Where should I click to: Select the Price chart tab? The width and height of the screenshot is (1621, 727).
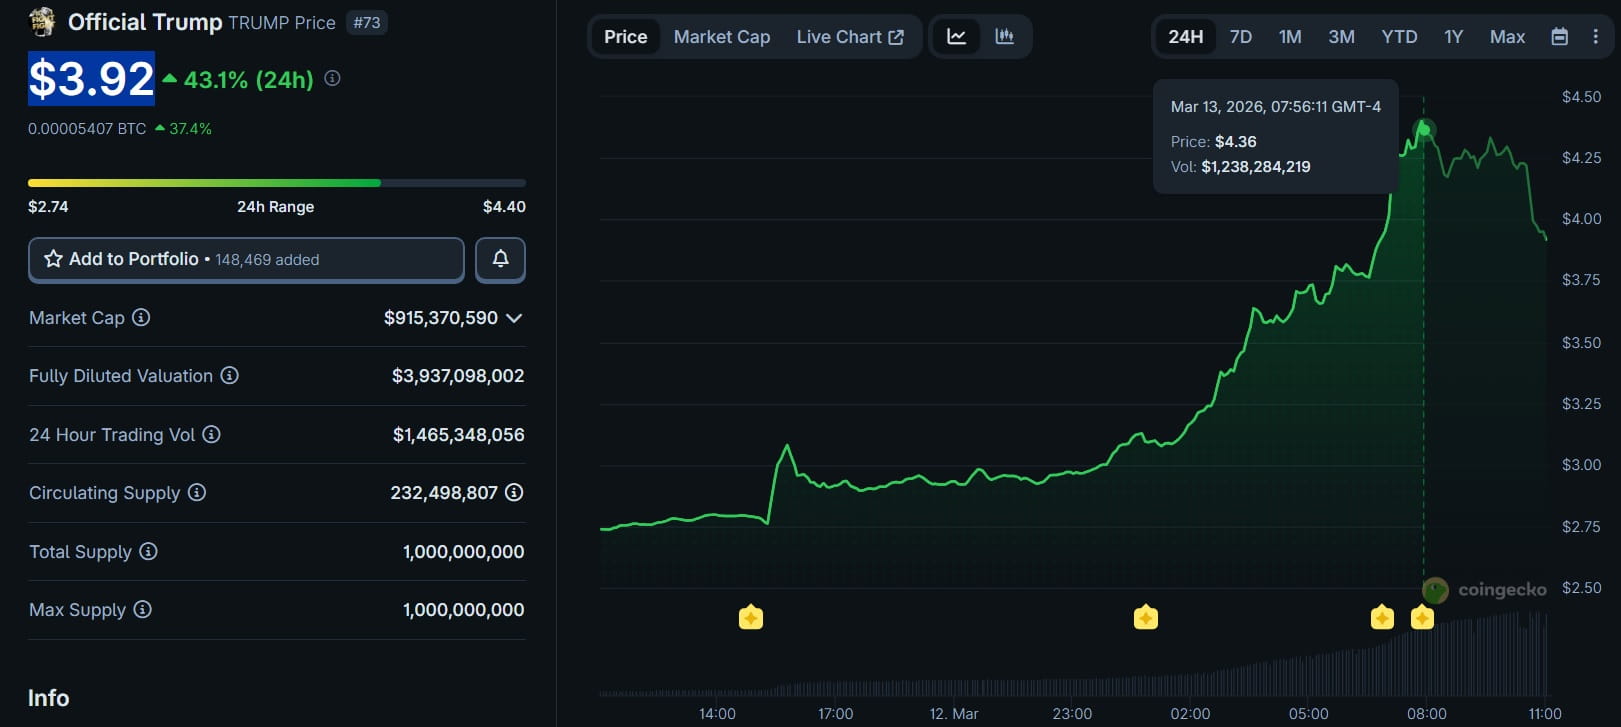coord(625,37)
